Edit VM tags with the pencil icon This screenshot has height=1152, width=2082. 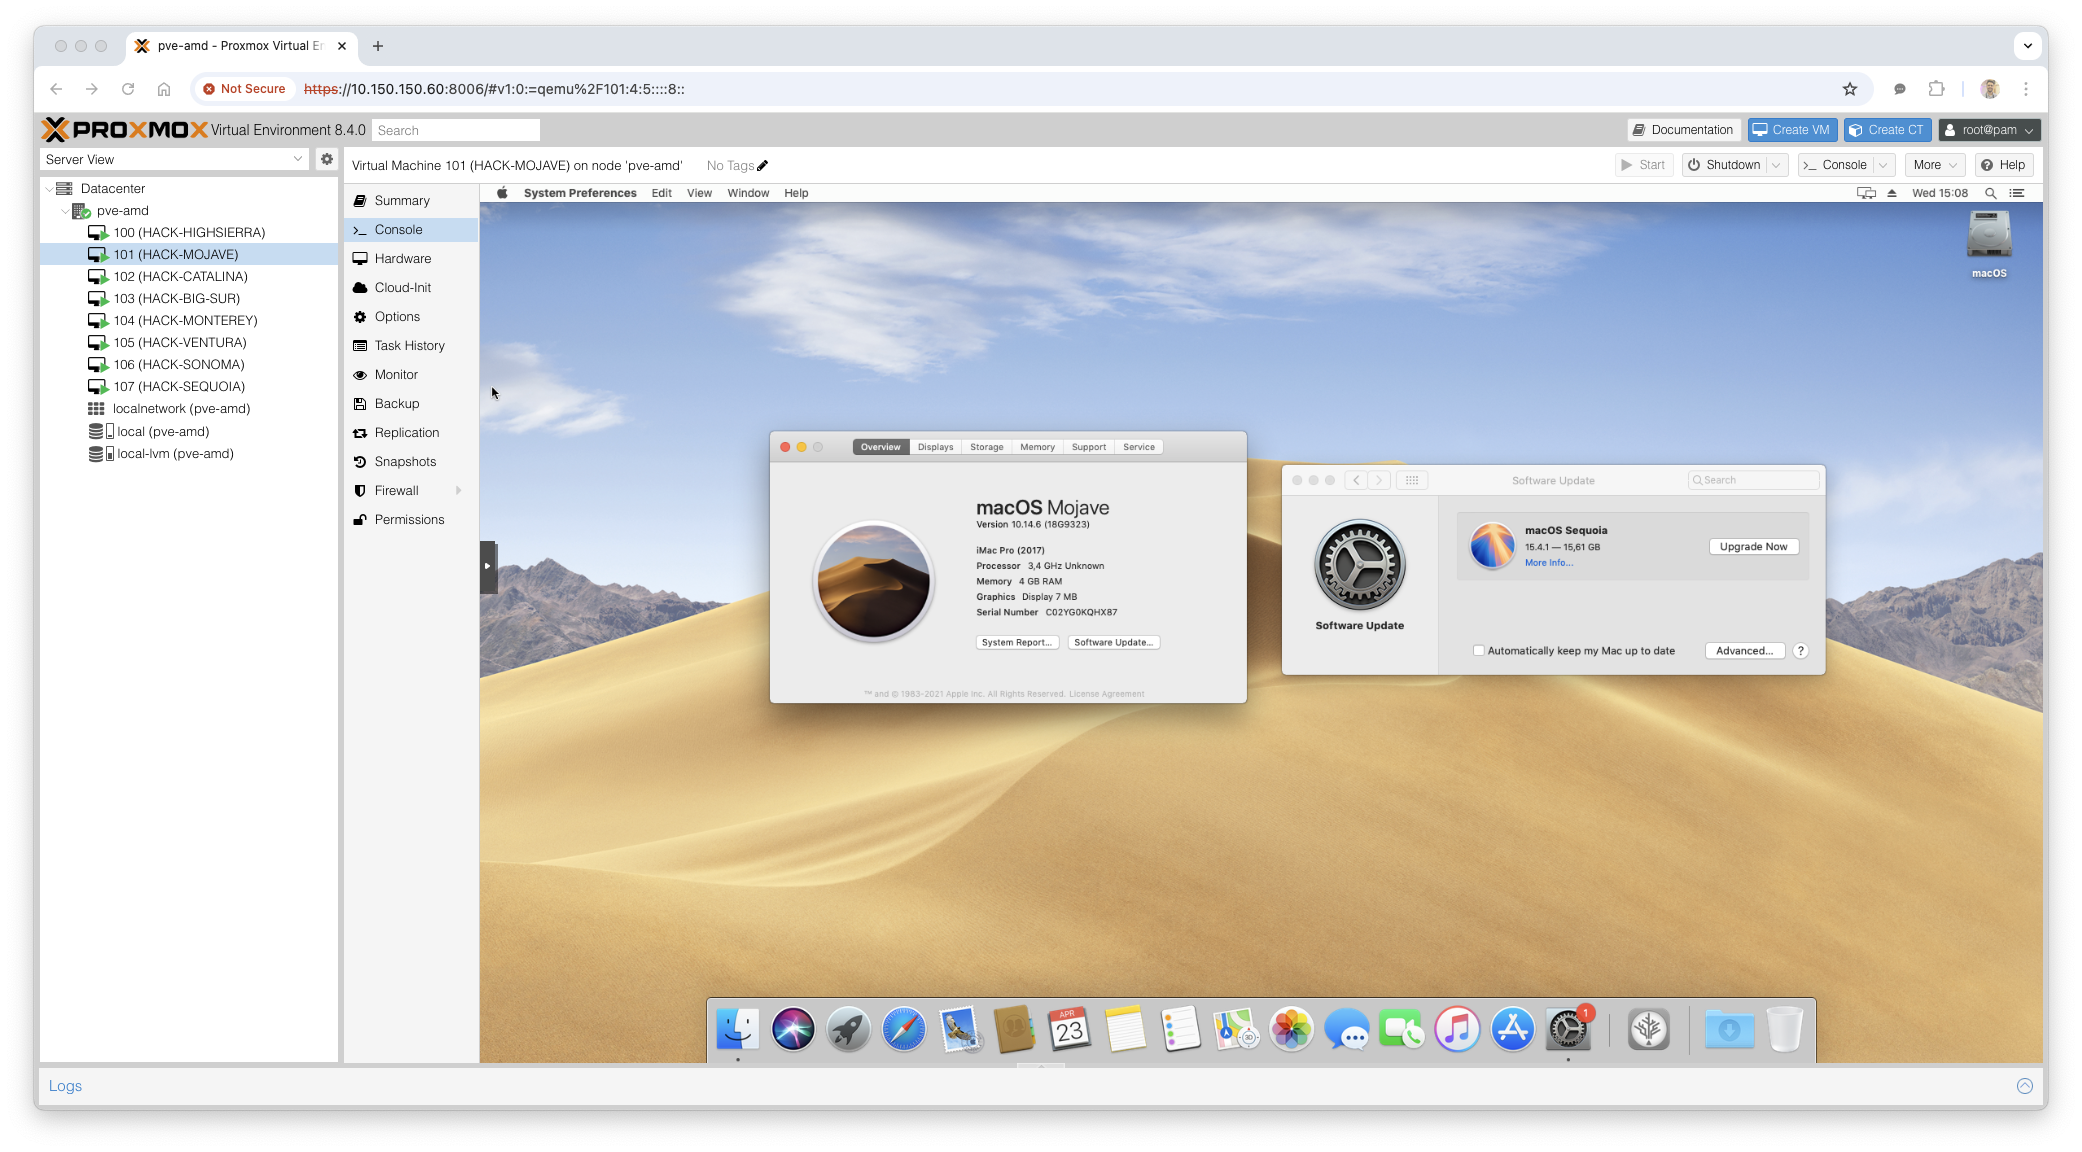[x=762, y=166]
